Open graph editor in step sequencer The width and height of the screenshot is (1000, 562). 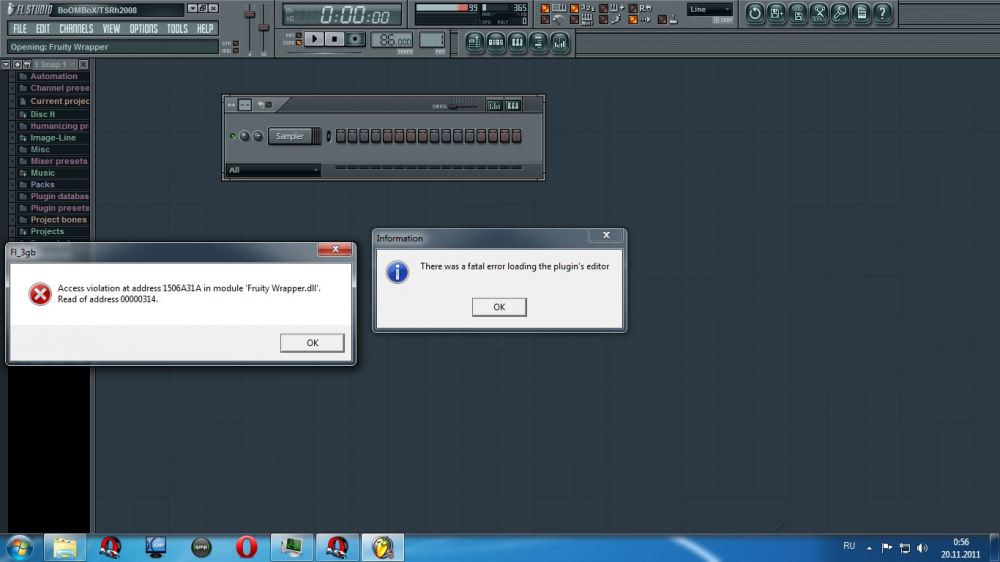[494, 105]
